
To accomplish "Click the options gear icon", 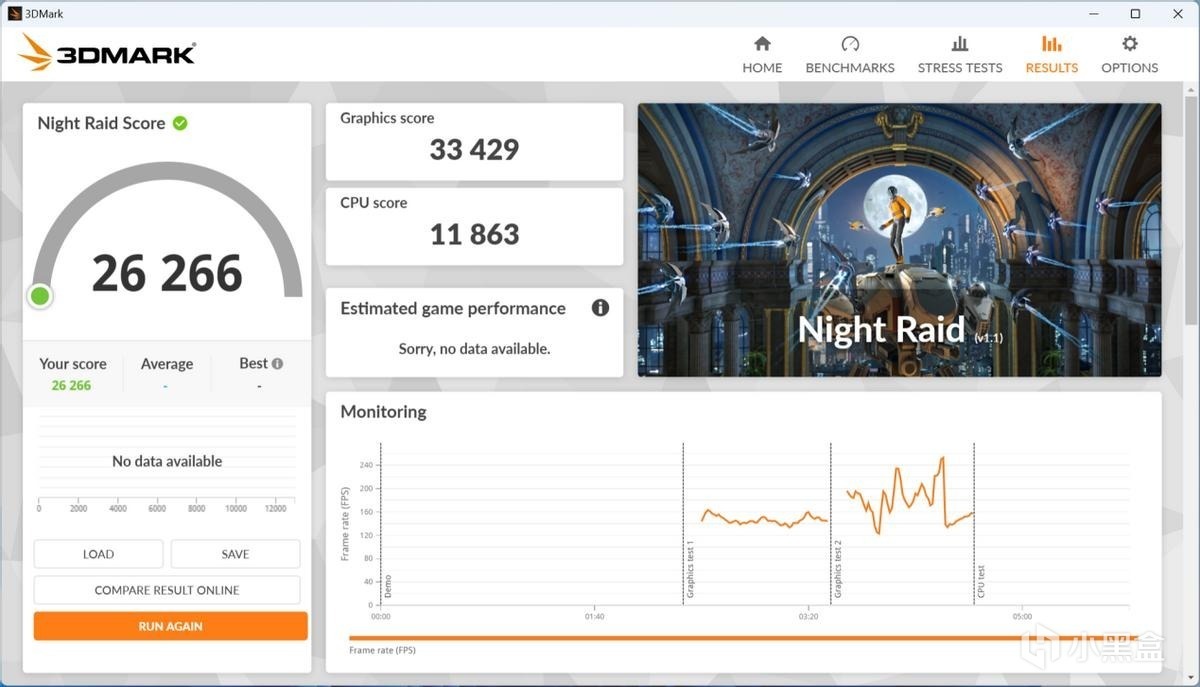I will click(x=1130, y=44).
